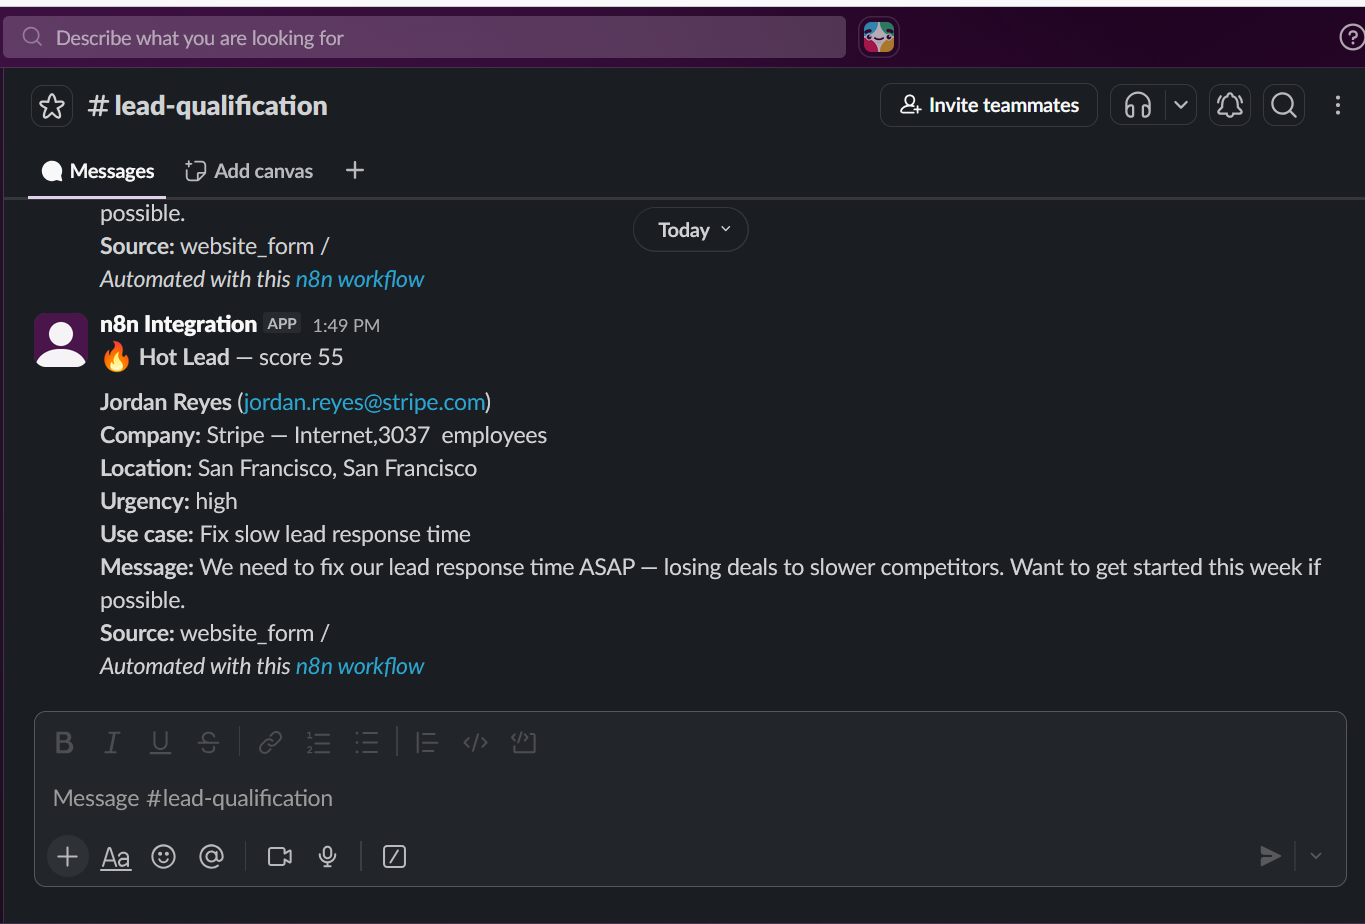The width and height of the screenshot is (1365, 924).
Task: Click the search field 'Describe what you are looking for'
Action: (424, 38)
